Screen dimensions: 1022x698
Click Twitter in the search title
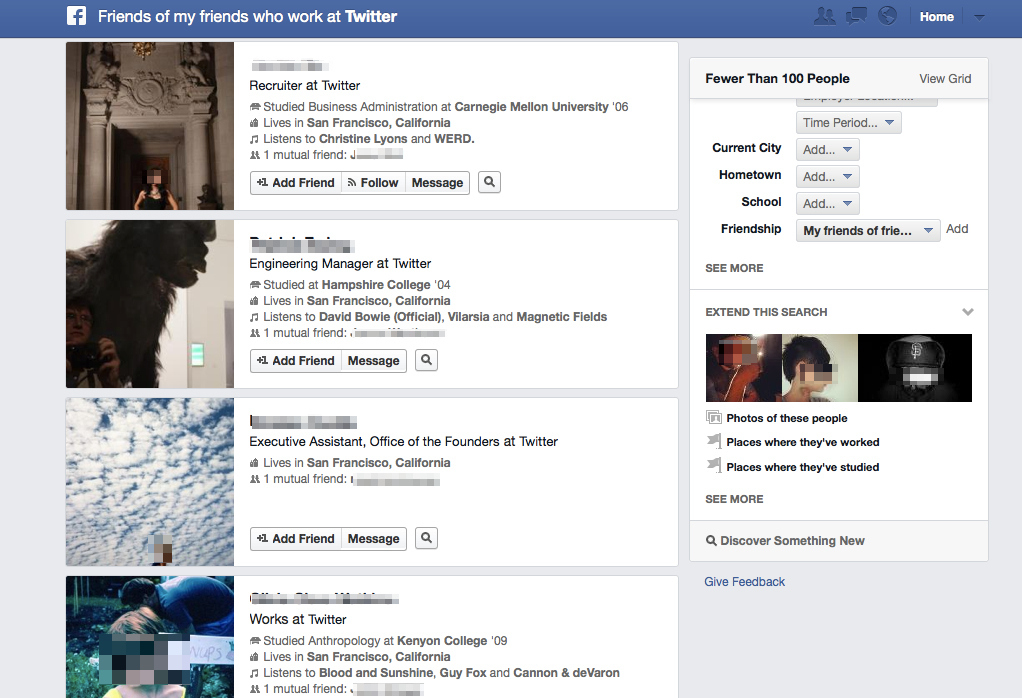click(x=371, y=16)
